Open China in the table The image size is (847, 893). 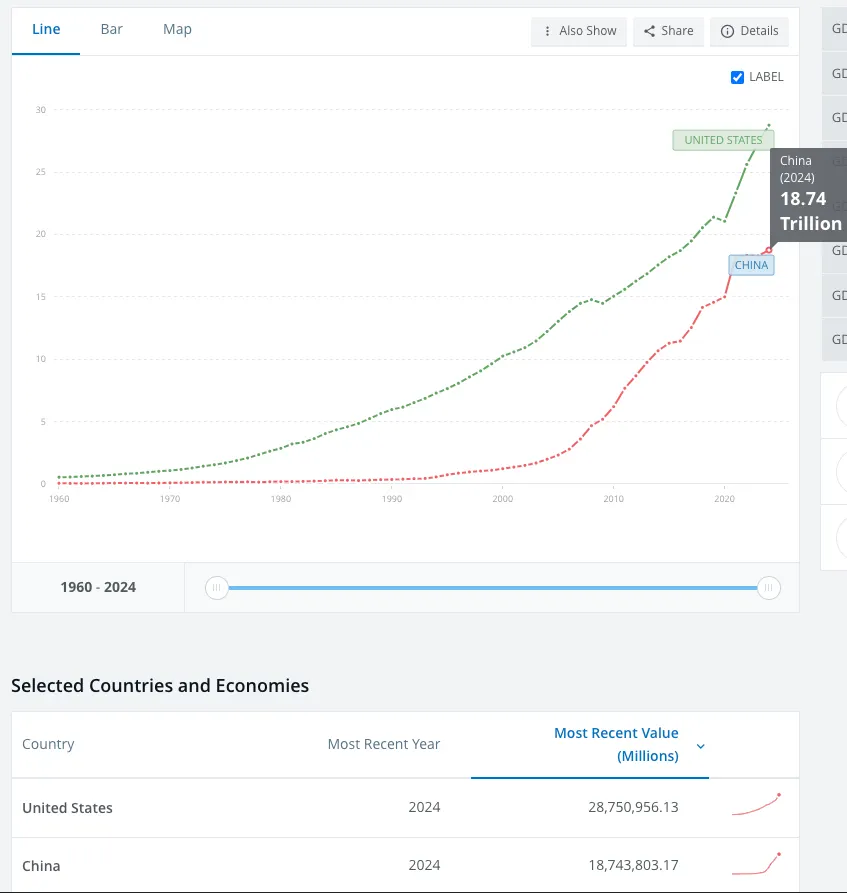tap(41, 866)
